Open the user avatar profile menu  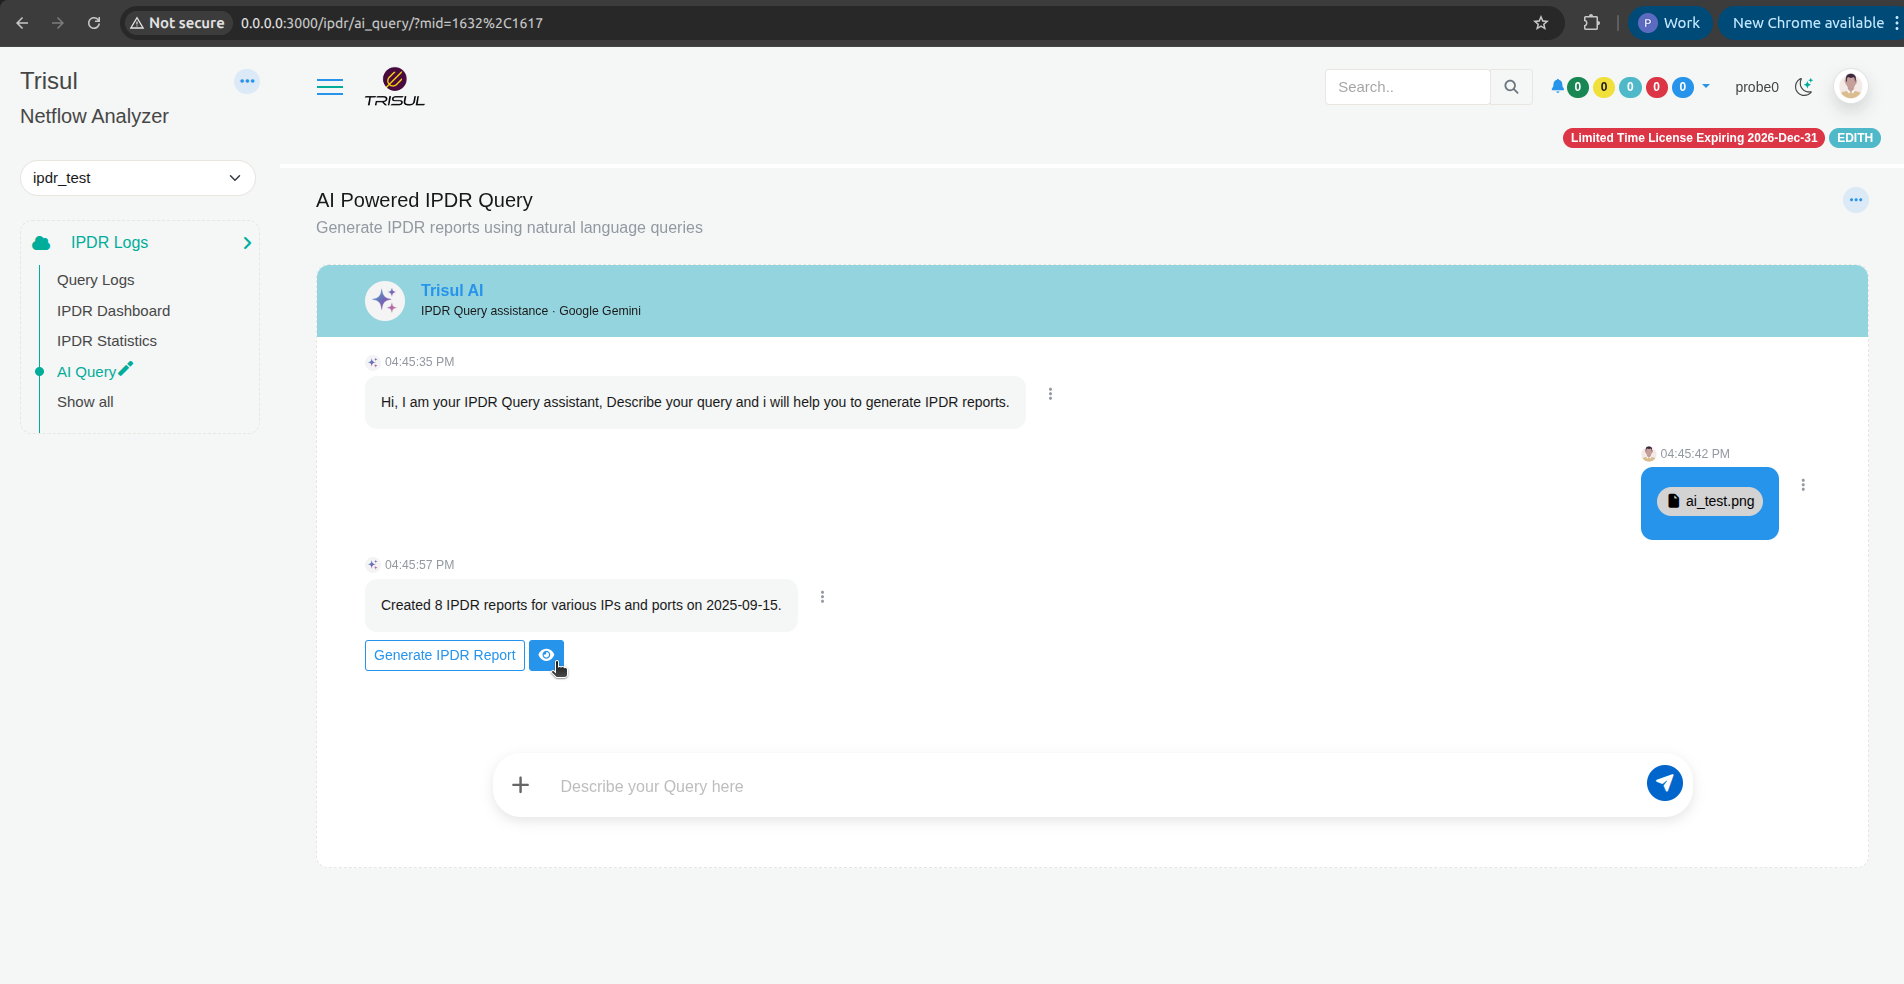point(1851,86)
